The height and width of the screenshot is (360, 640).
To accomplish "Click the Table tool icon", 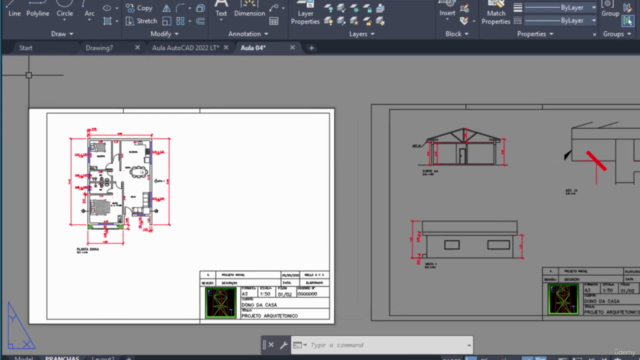I will tap(274, 21).
